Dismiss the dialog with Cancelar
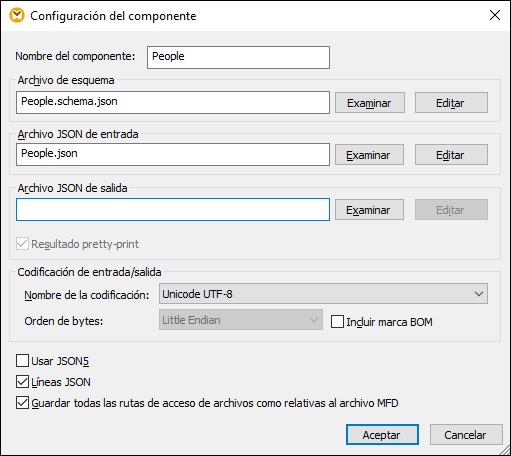511x456 pixels. coord(466,434)
